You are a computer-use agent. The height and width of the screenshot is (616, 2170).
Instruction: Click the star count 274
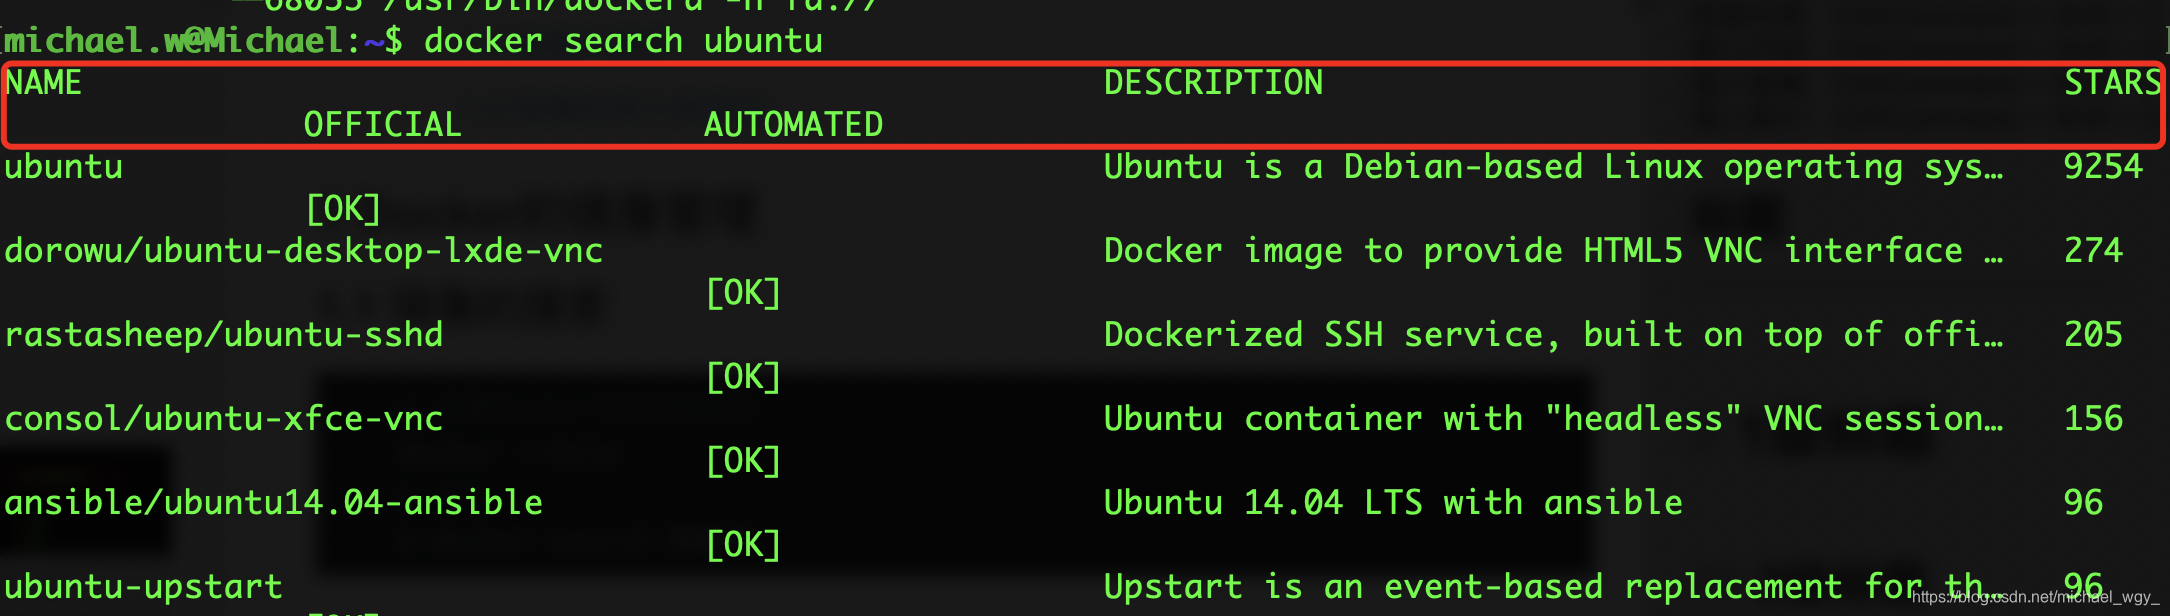point(2093,251)
